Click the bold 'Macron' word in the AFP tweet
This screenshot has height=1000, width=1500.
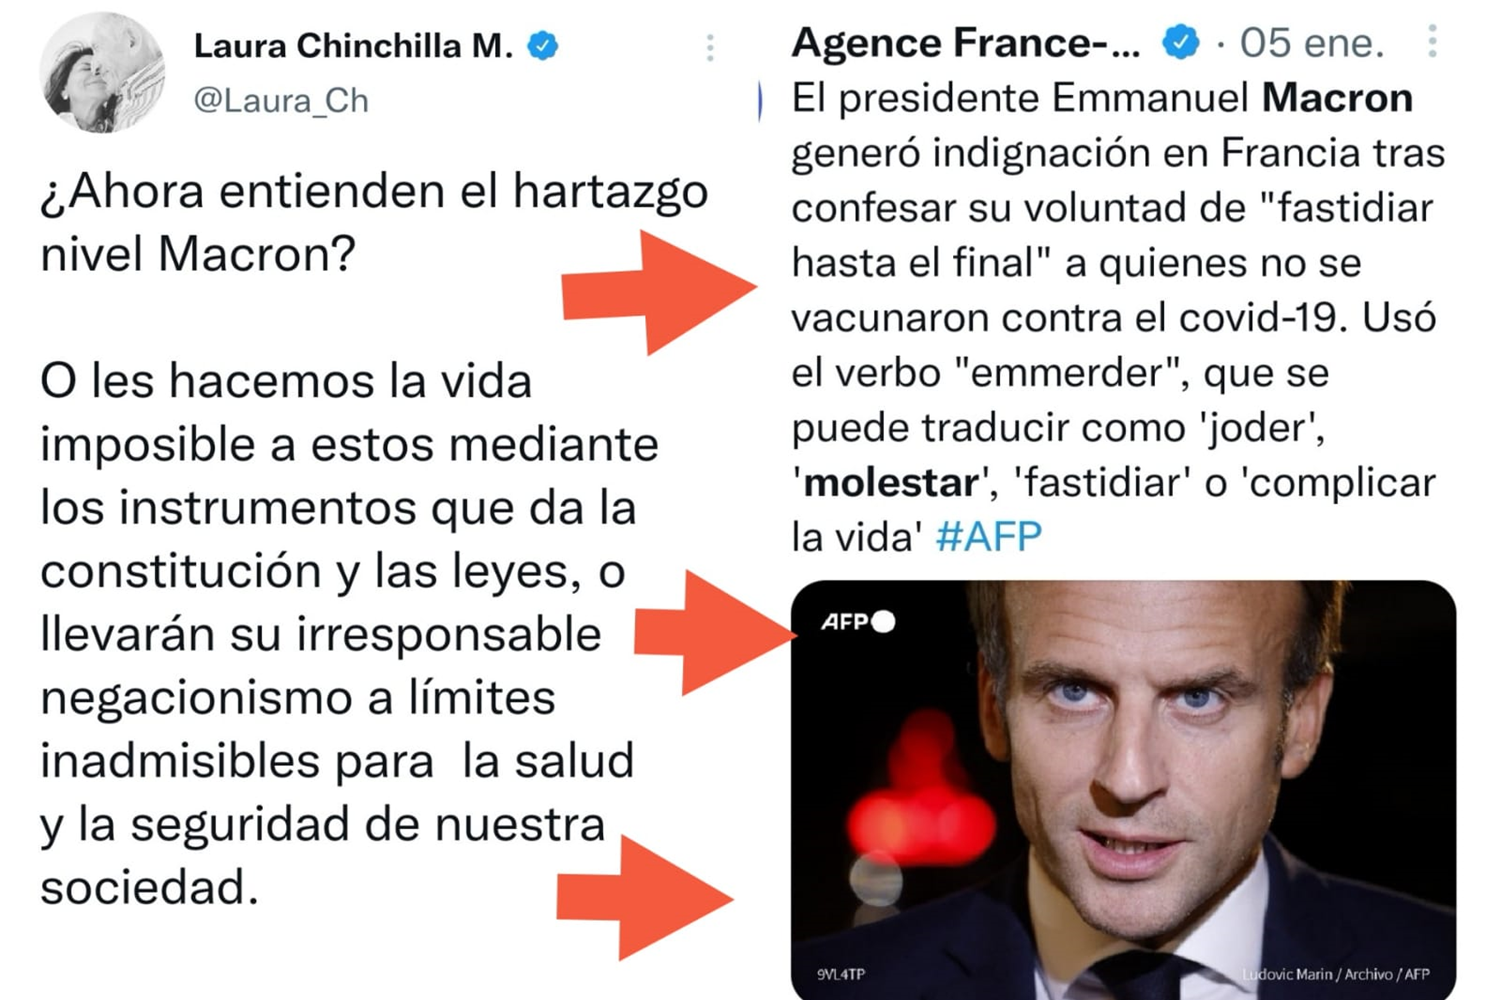1337,98
